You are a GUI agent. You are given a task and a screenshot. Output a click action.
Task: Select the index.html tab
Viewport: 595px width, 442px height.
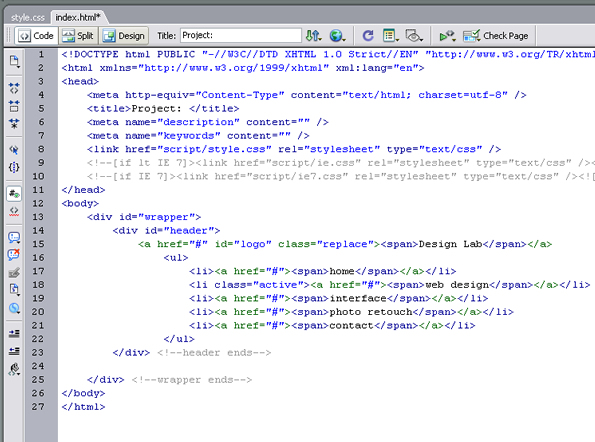point(78,17)
